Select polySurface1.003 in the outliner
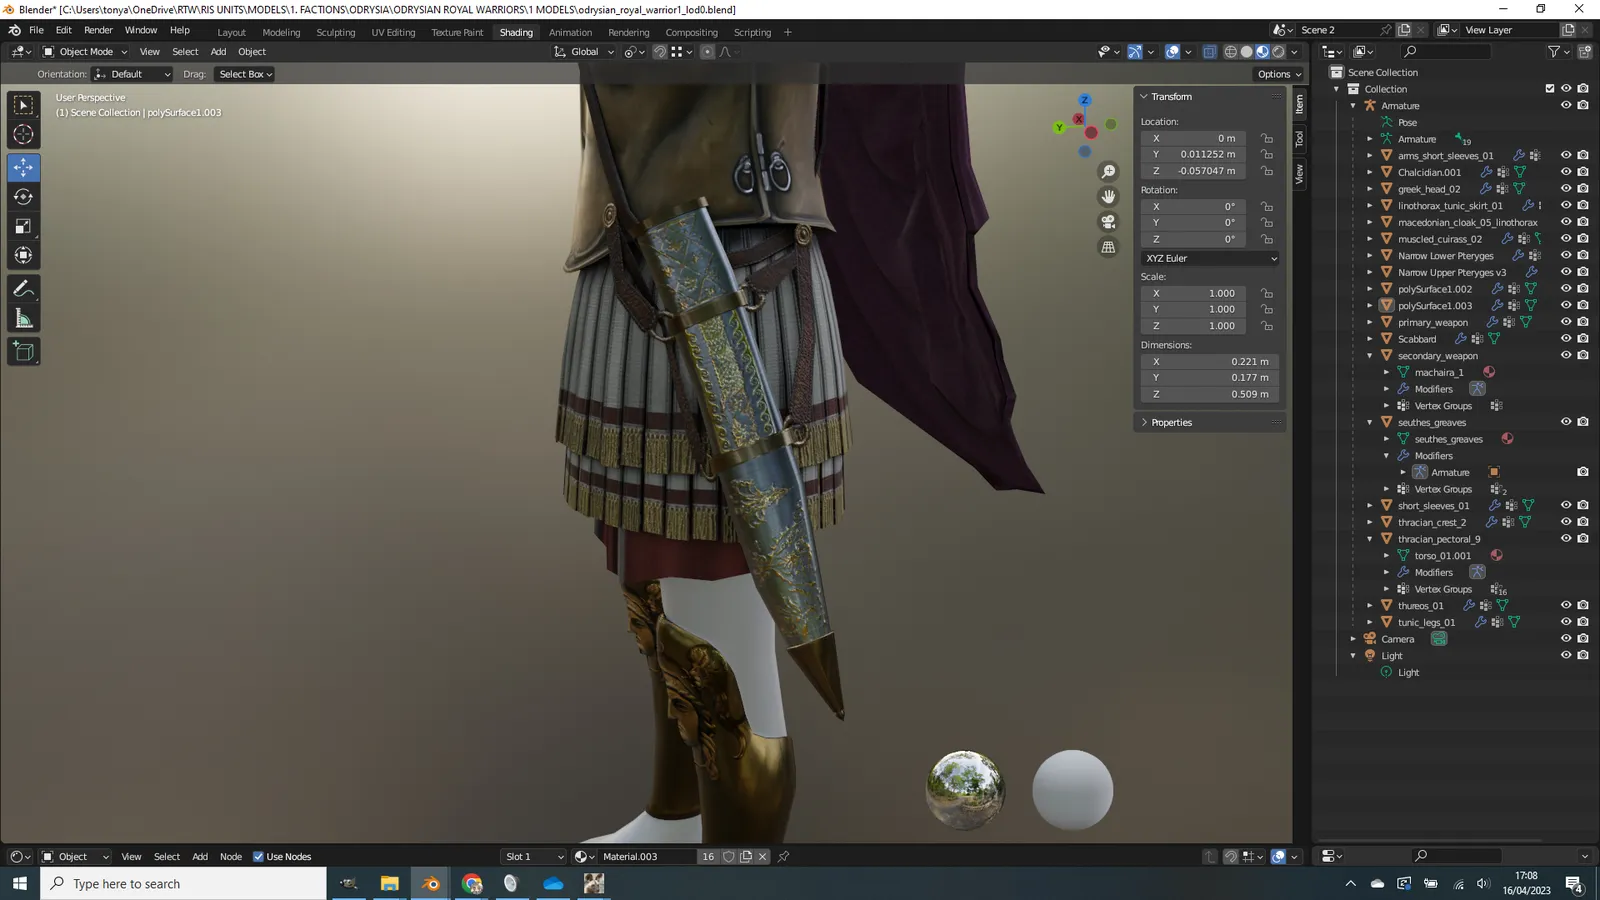Screen dimensions: 1600x900 click(x=1434, y=306)
